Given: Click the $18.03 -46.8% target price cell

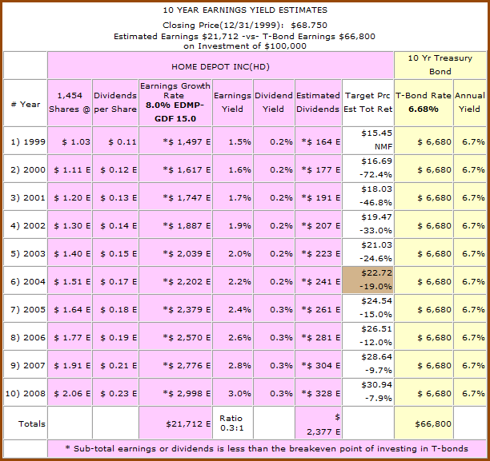Looking at the screenshot, I should [x=368, y=196].
